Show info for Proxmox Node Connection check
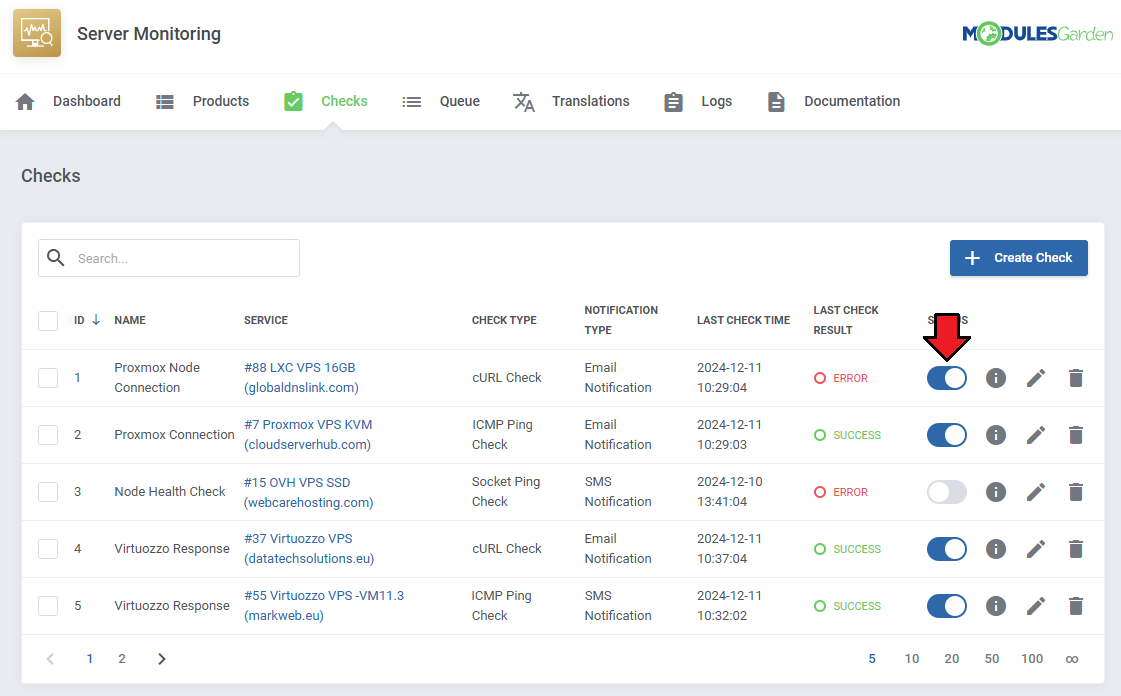Image resolution: width=1121 pixels, height=696 pixels. pos(996,378)
